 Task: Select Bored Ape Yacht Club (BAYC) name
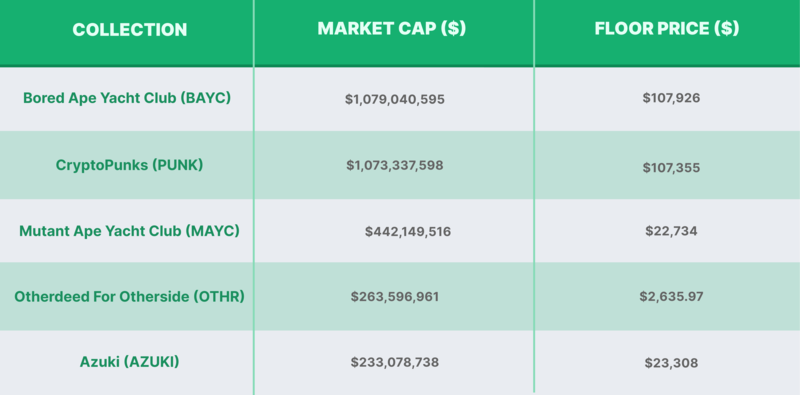127,97
